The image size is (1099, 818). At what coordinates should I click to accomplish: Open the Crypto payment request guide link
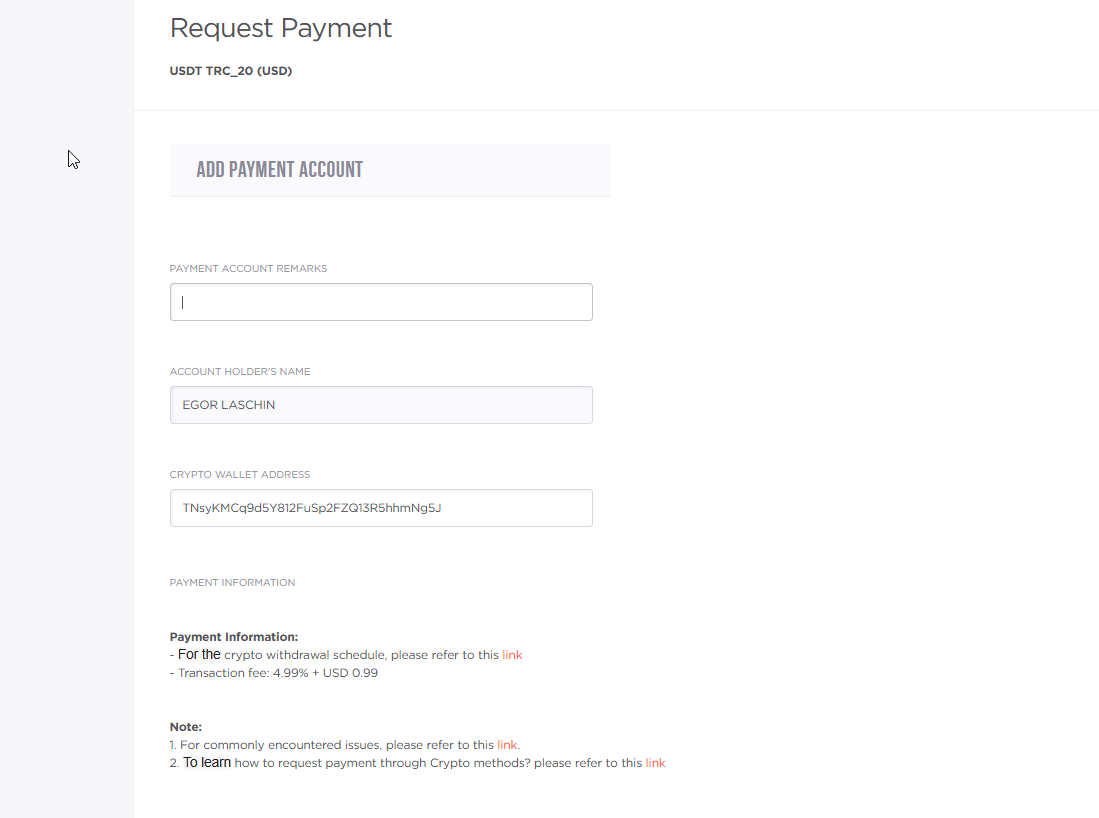655,763
